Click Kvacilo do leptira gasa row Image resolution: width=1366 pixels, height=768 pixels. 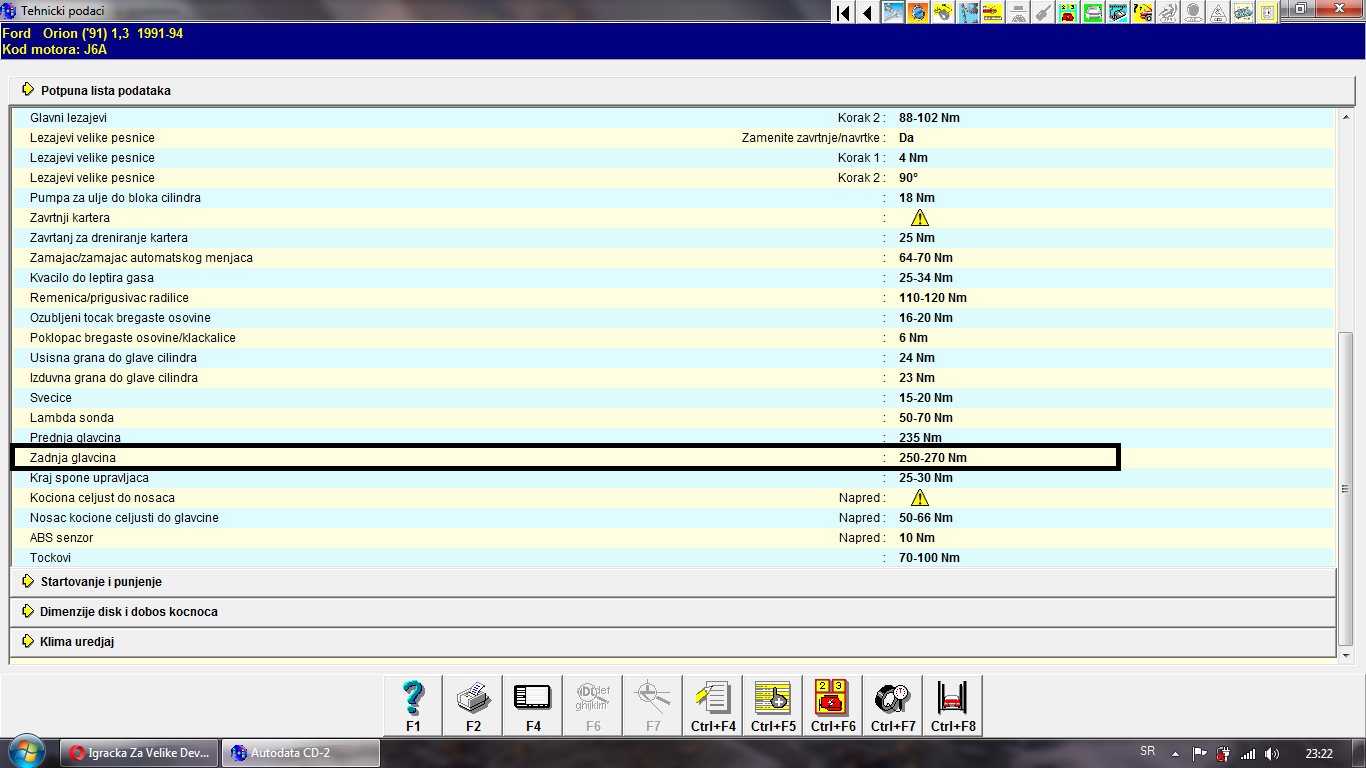[x=672, y=277]
